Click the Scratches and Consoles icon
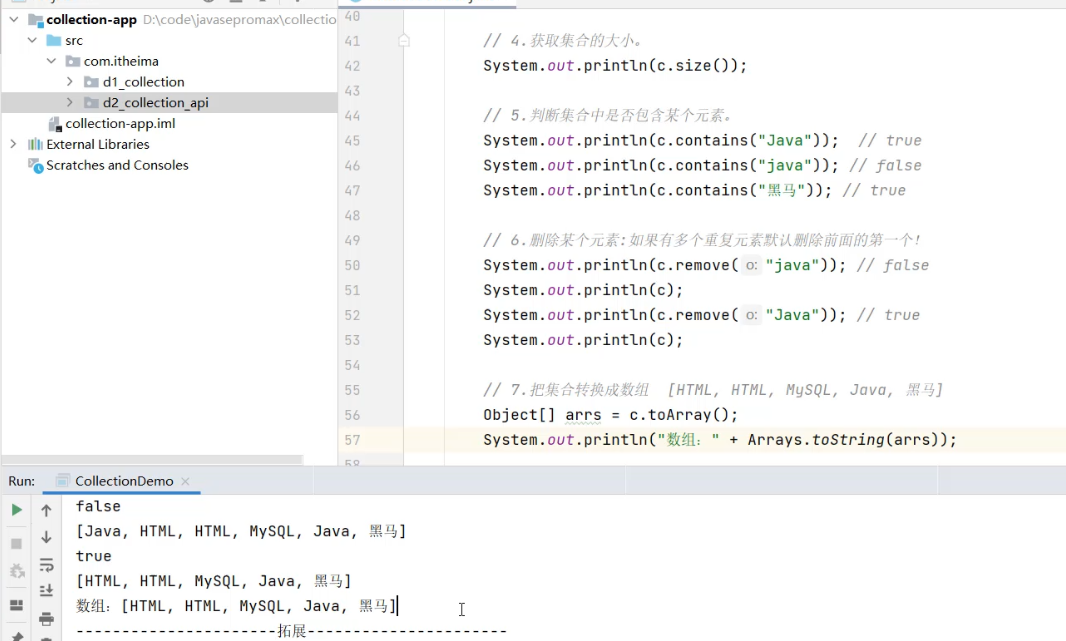The width and height of the screenshot is (1066, 641). click(35, 165)
